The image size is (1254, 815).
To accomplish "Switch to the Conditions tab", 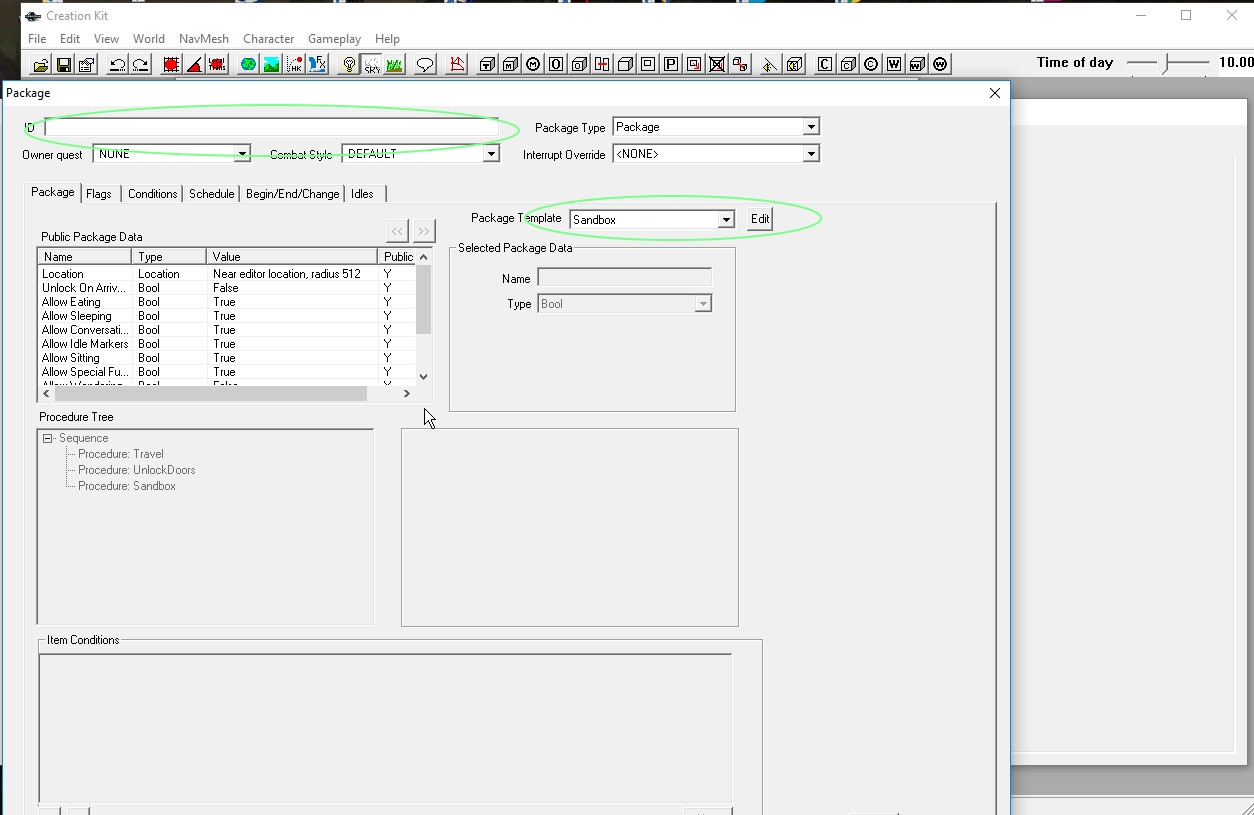I will [153, 194].
